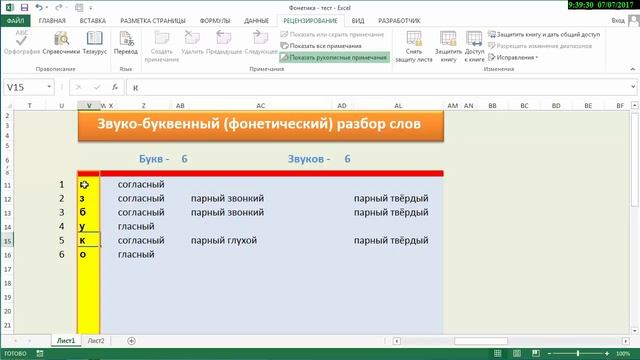Toggle Показать или скрыть примечание
The width and height of the screenshot is (640, 360).
click(x=332, y=34)
